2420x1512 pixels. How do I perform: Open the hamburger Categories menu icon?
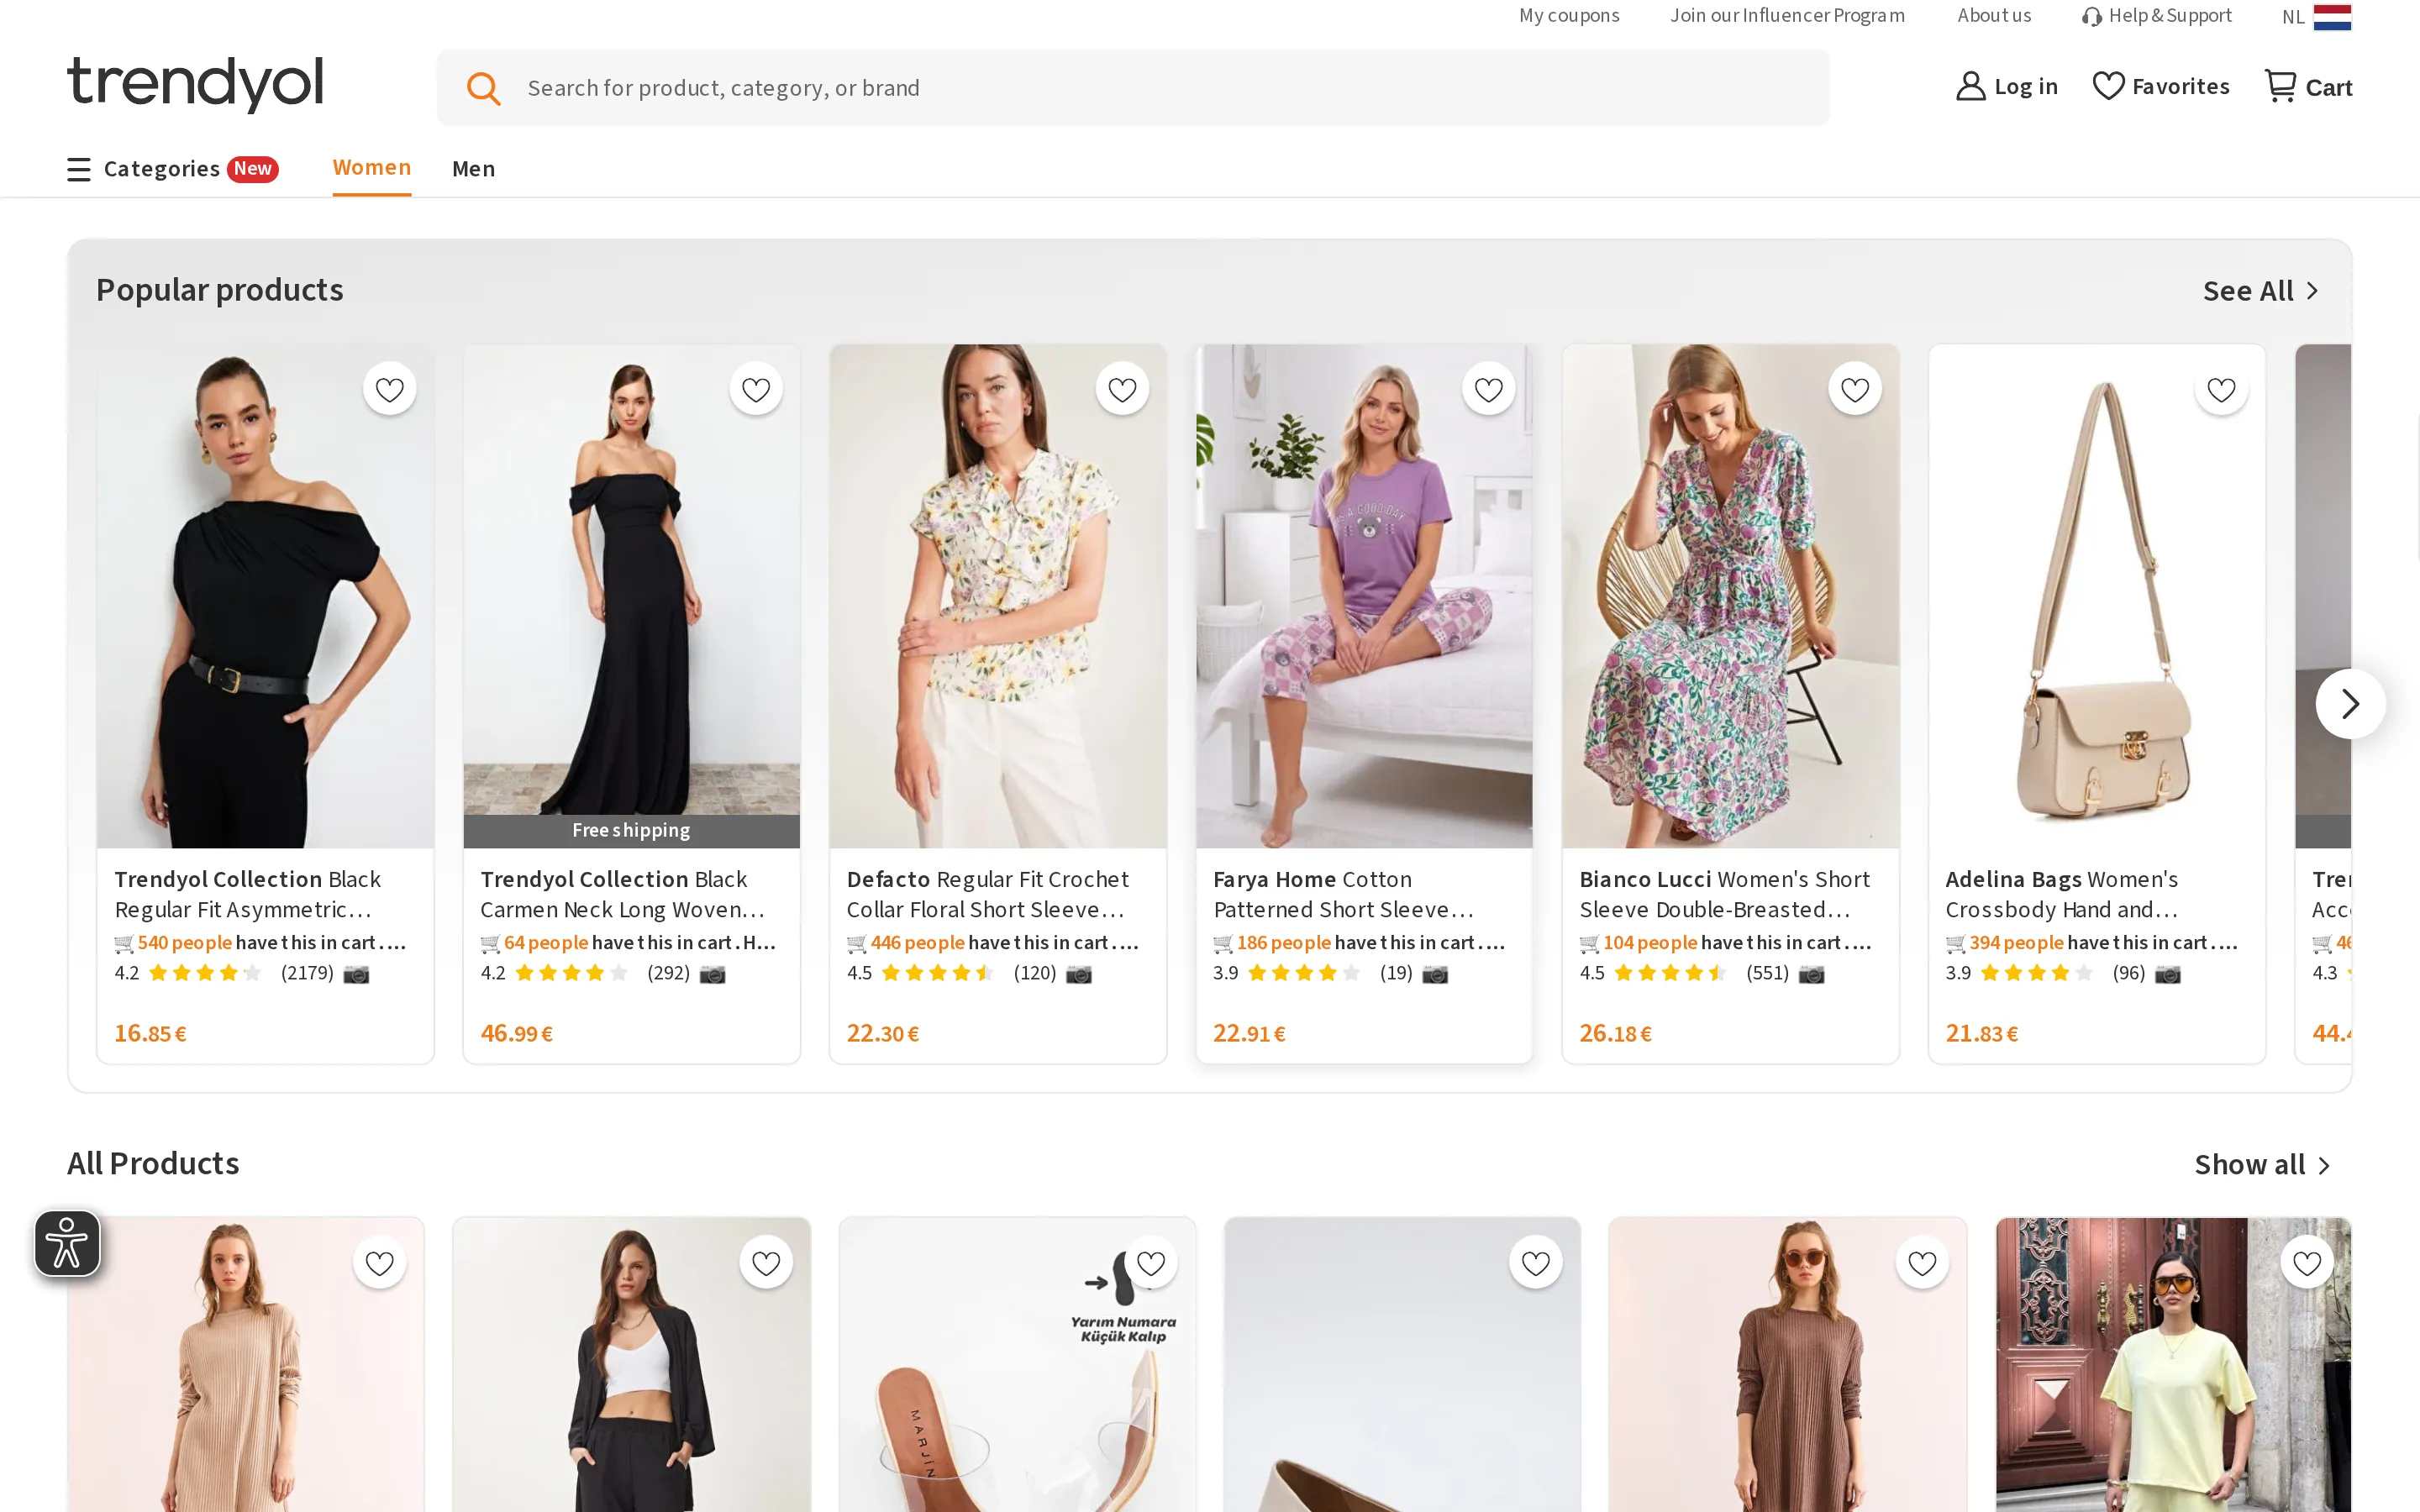click(79, 169)
